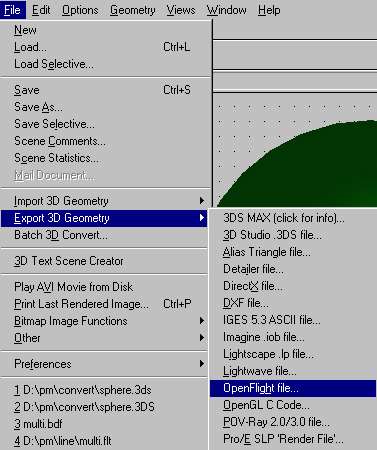377x450 pixels.
Task: Export as POV-Ray 2.0/3.0 file...
Action: (293, 422)
